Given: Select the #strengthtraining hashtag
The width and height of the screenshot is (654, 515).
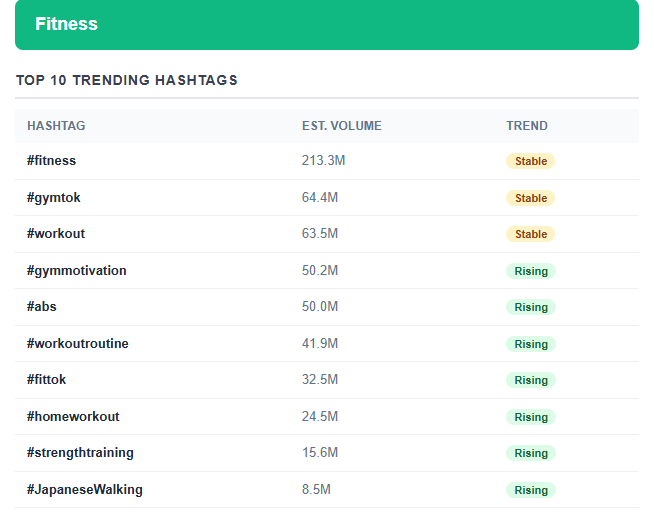Looking at the screenshot, I should (x=80, y=453).
